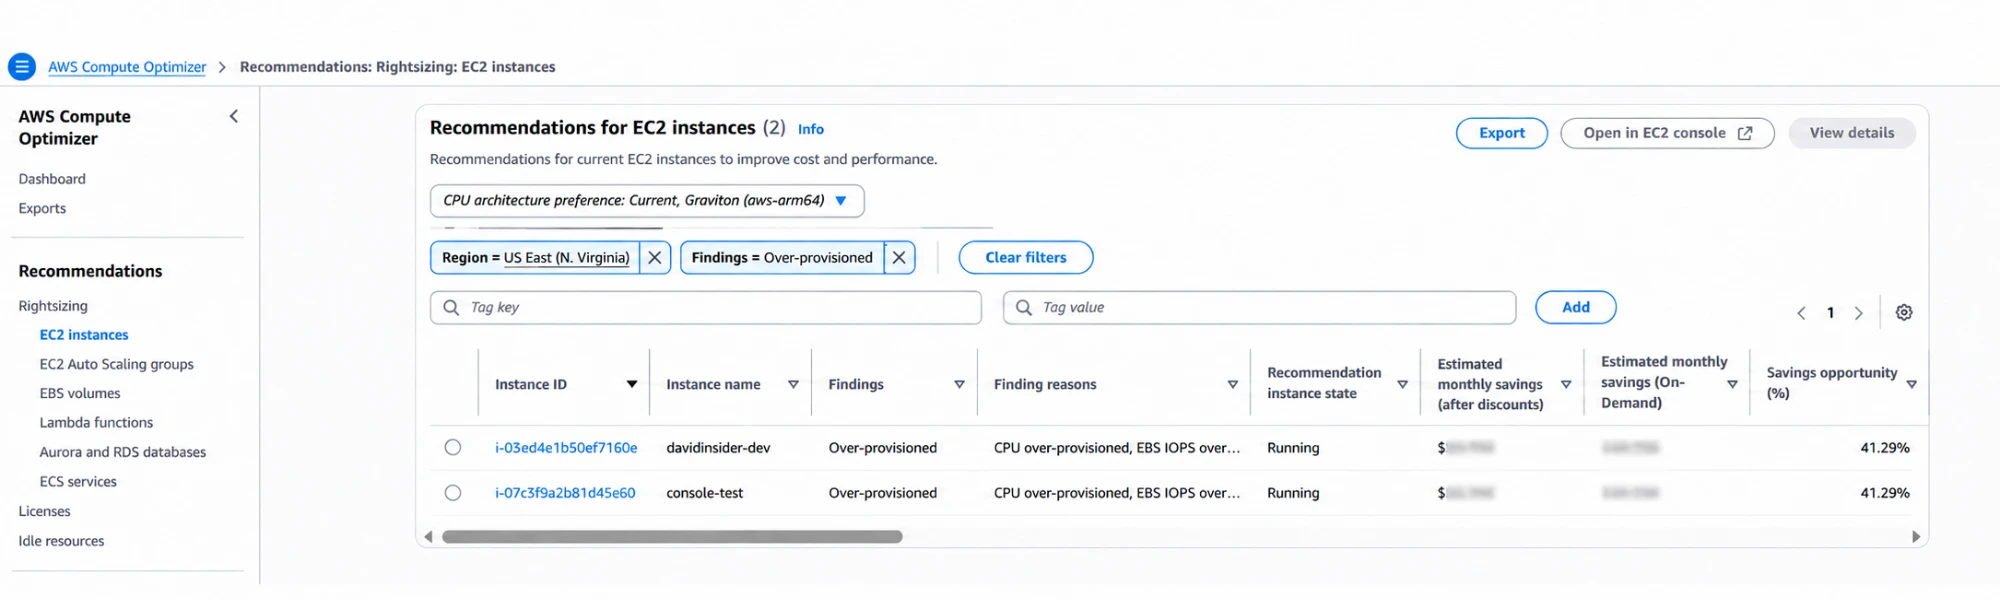
Task: Open the hamburger navigation menu icon
Action: pyautogui.click(x=21, y=67)
